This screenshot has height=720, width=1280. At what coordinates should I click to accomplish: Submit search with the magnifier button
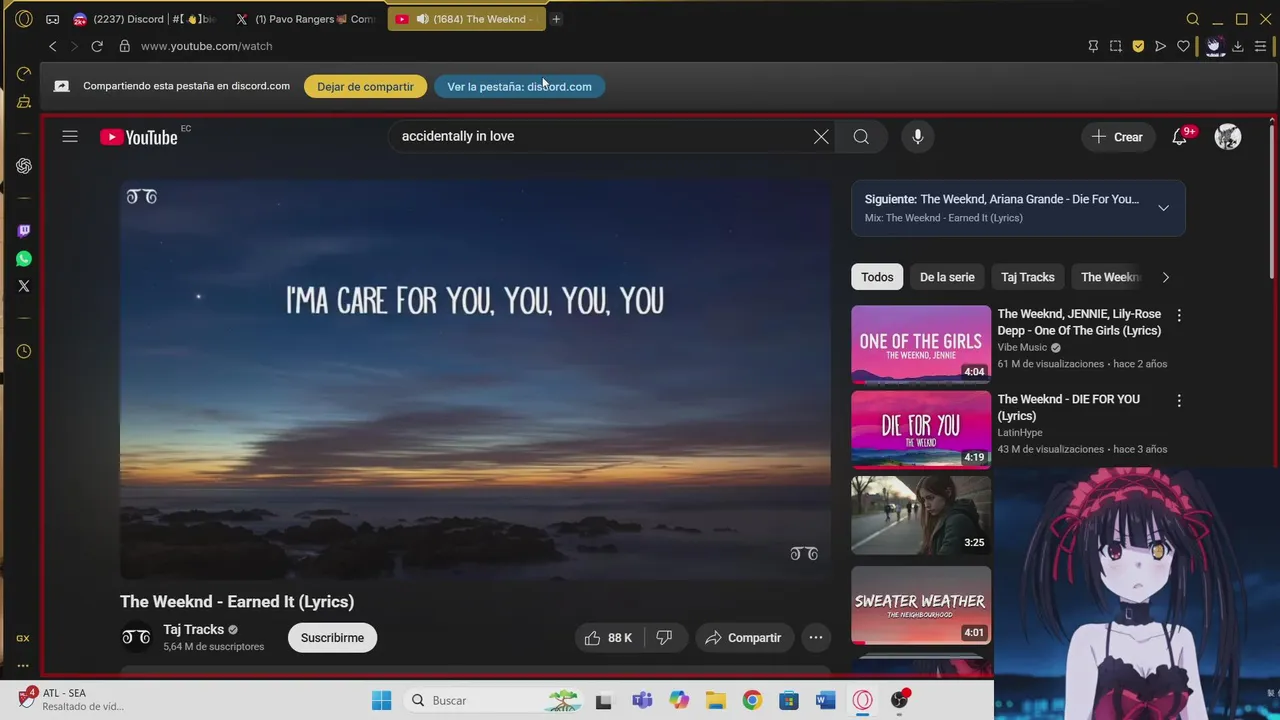coord(861,137)
